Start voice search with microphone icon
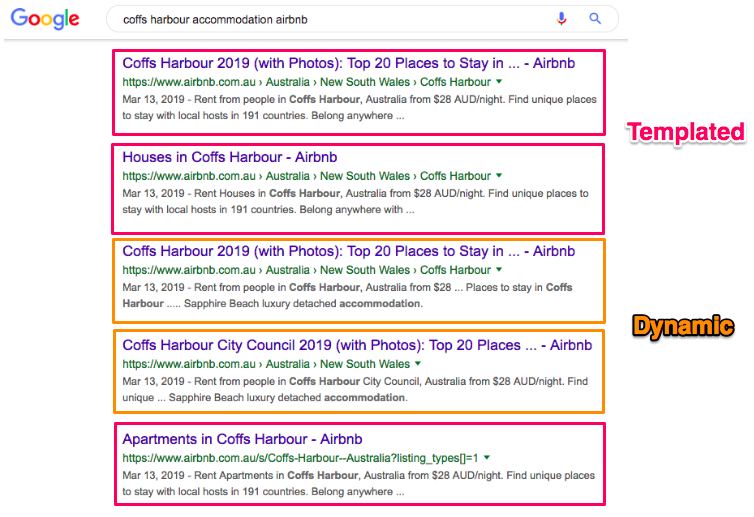 pos(561,19)
